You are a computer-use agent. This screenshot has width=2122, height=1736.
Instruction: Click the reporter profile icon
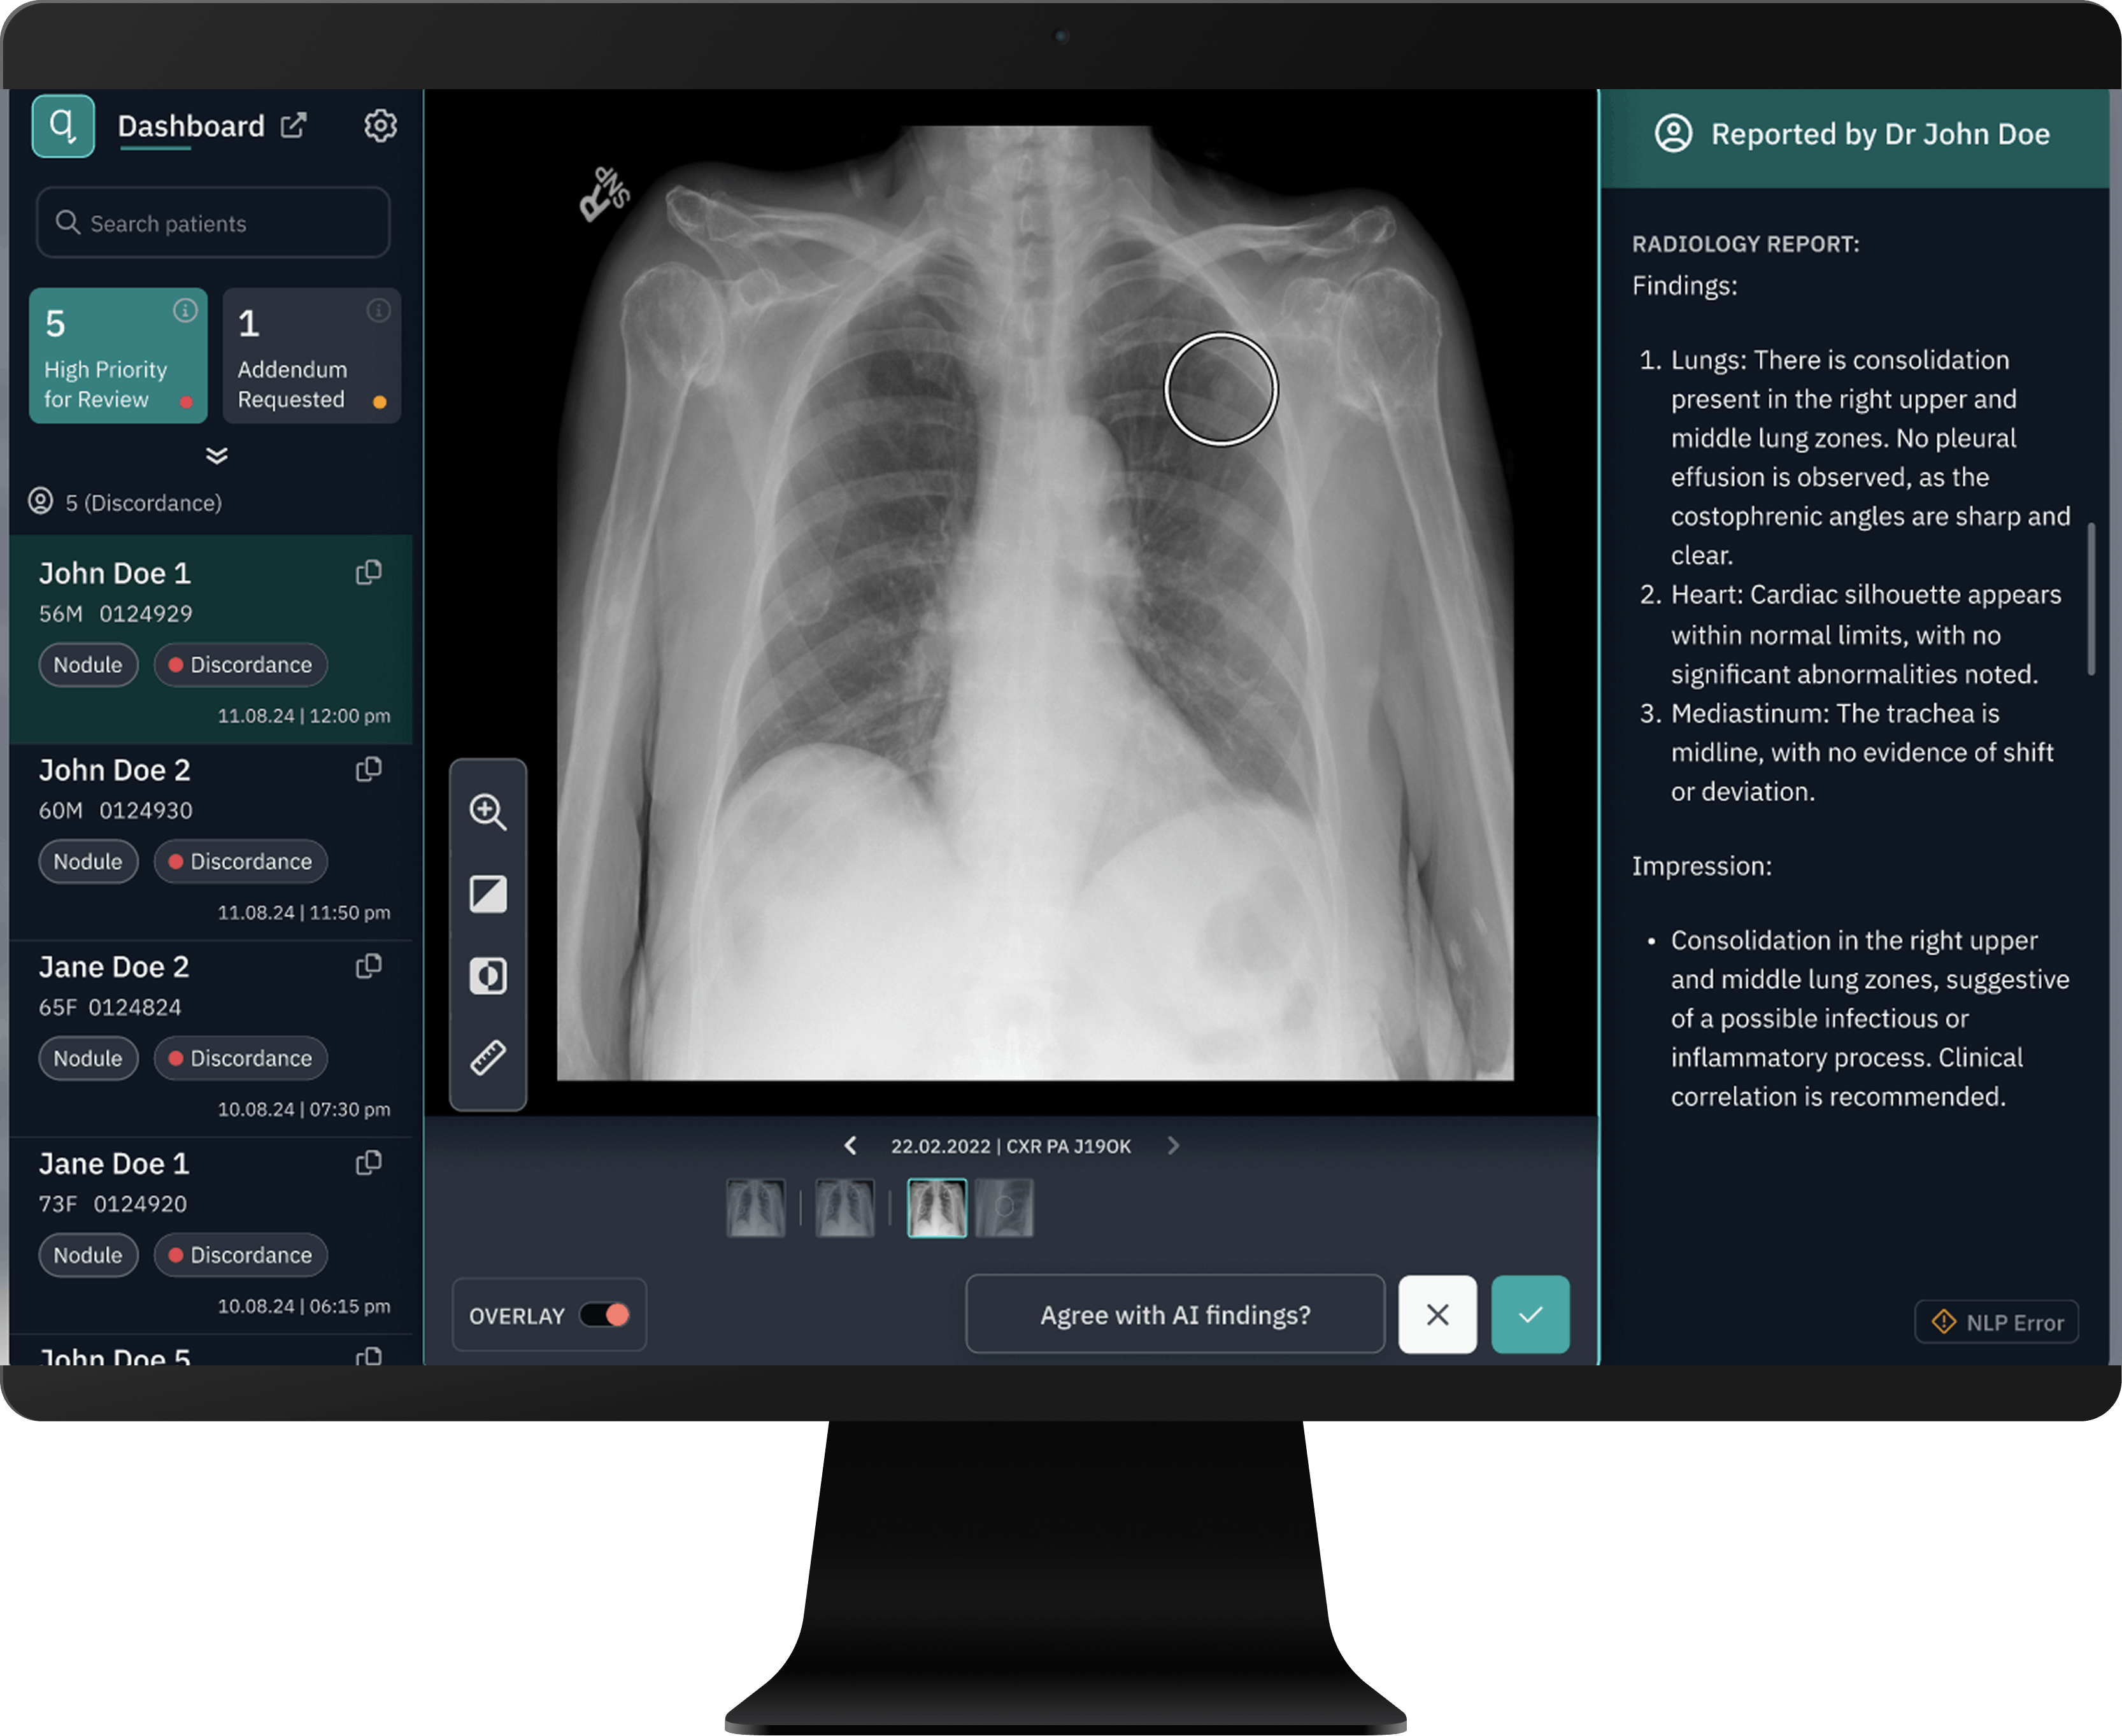click(1673, 133)
